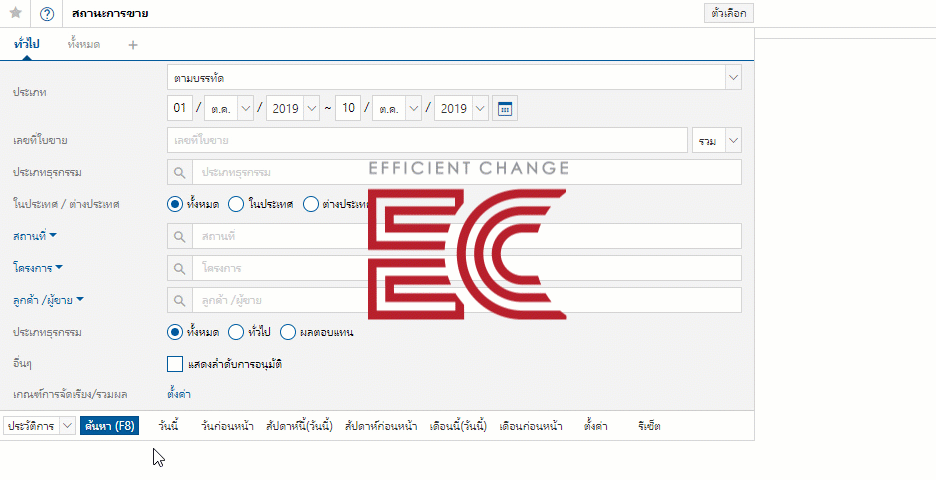
Task: Select the ต่างประเทศ radio option
Action: pyautogui.click(x=310, y=204)
